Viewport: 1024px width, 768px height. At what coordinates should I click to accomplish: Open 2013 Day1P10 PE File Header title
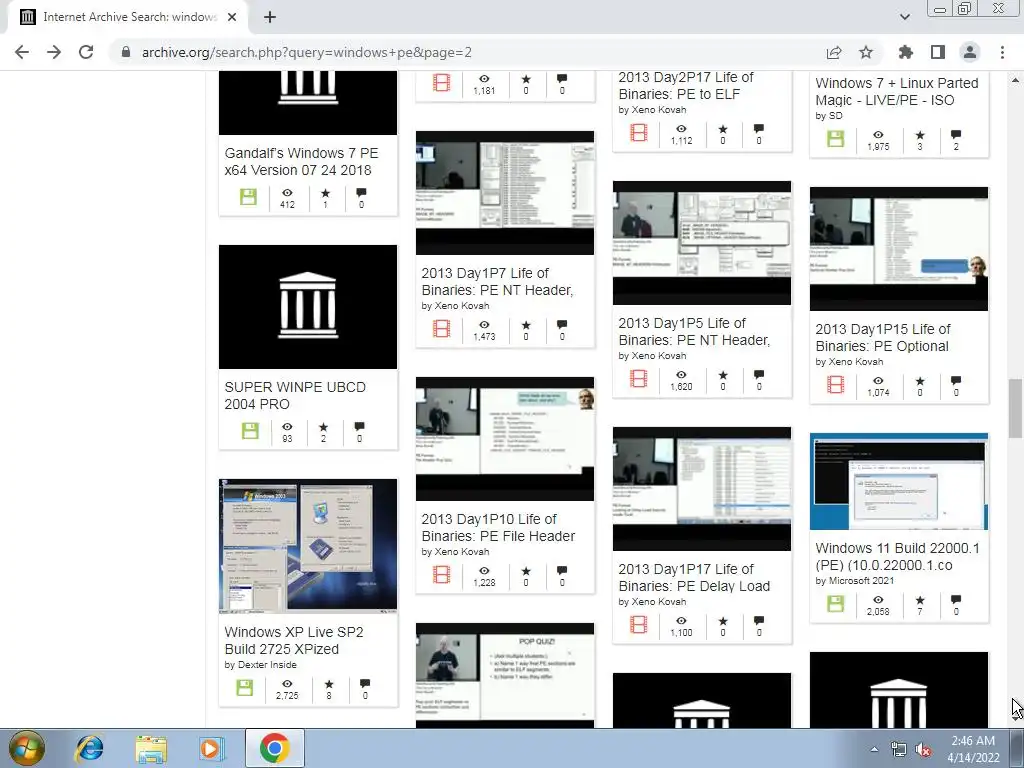tap(498, 528)
